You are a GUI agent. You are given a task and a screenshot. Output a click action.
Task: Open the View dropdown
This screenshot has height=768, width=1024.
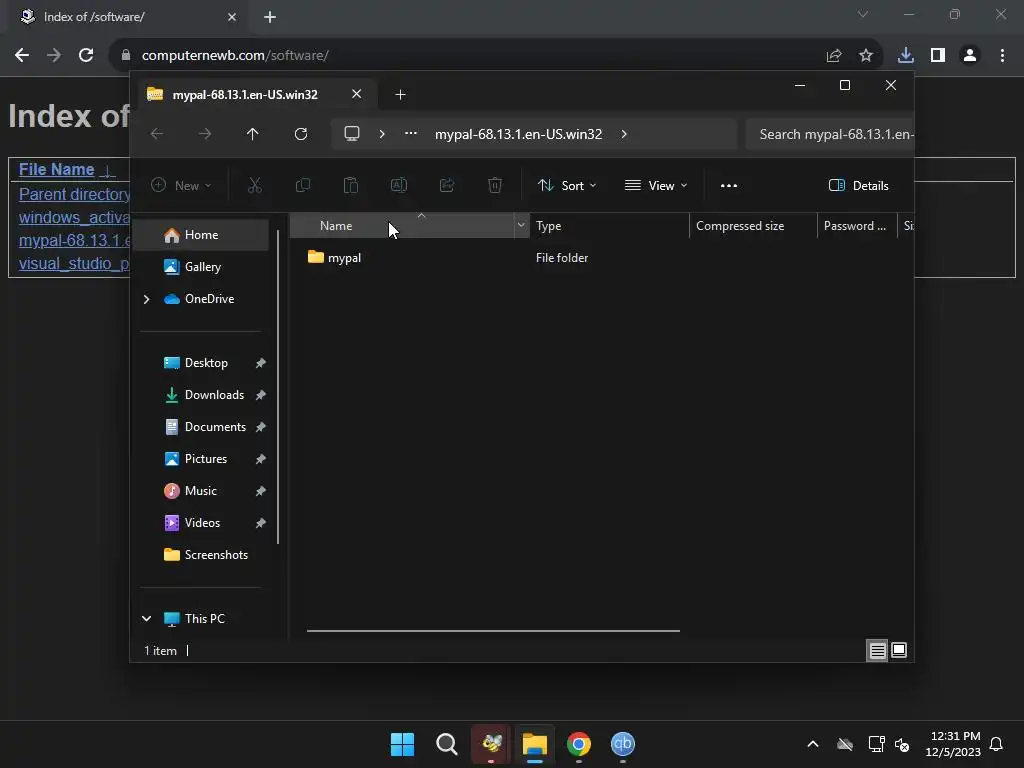[x=656, y=185]
